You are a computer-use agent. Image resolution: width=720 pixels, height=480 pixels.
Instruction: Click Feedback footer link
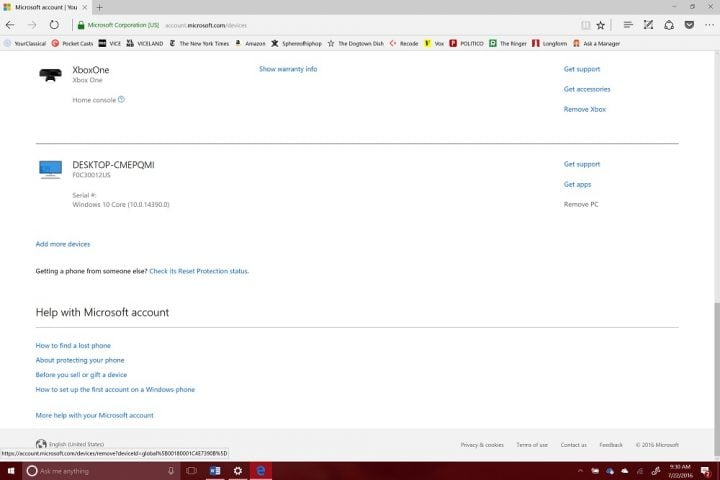tap(611, 445)
